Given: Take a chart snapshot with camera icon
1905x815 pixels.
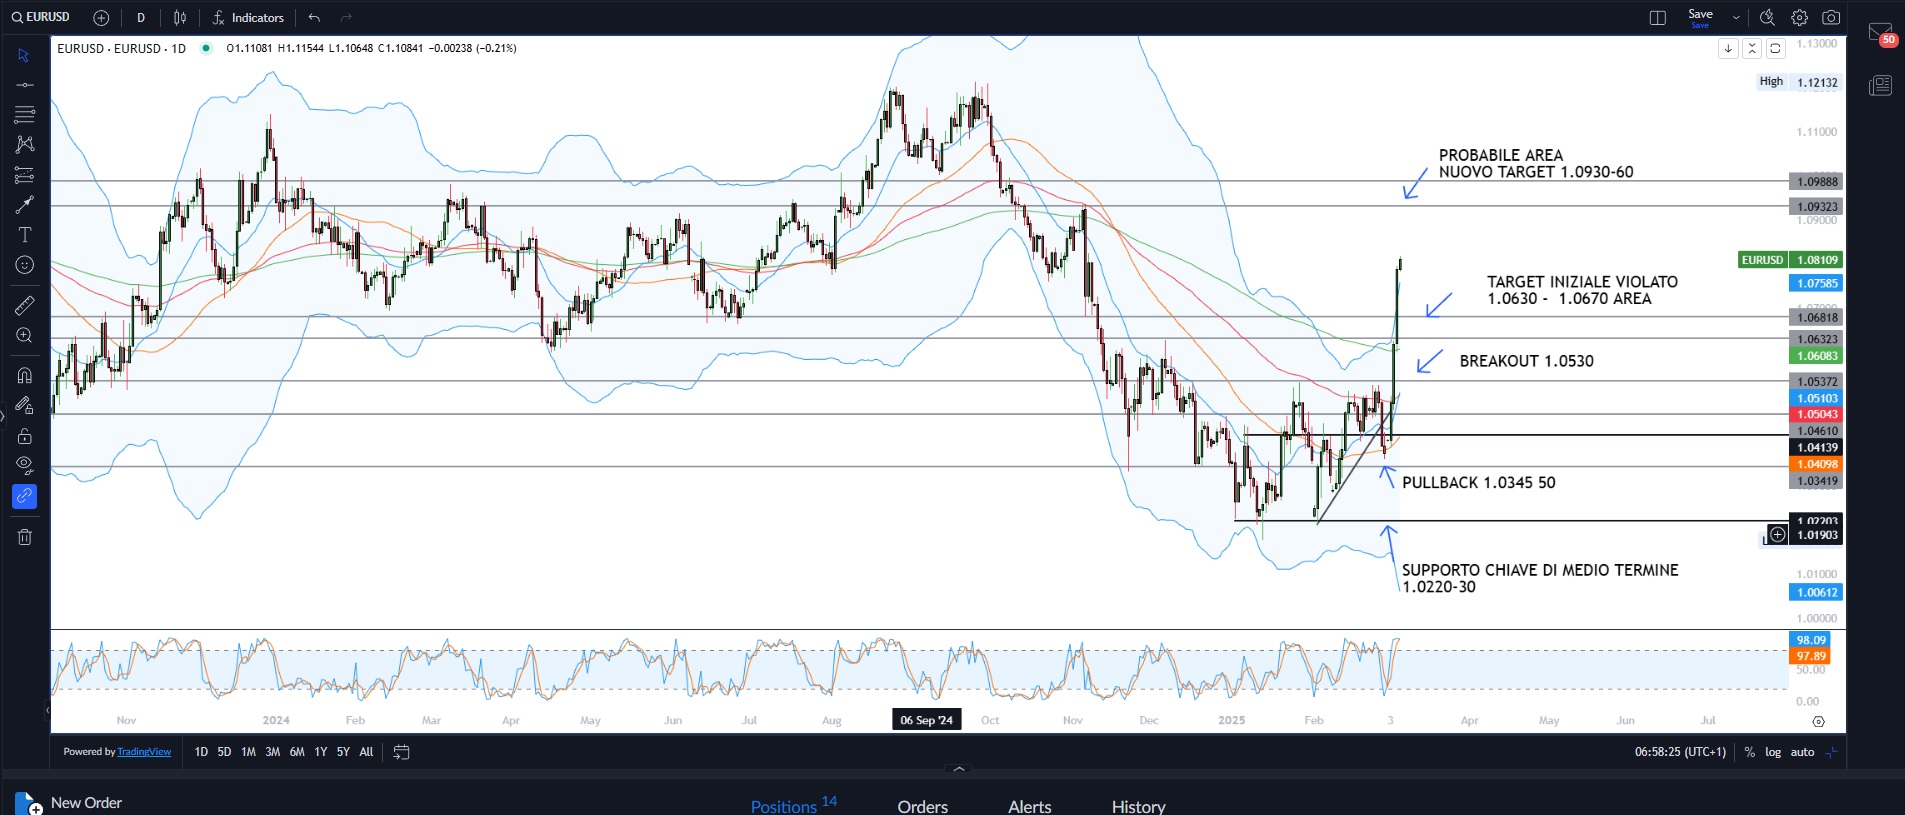Looking at the screenshot, I should (x=1831, y=18).
